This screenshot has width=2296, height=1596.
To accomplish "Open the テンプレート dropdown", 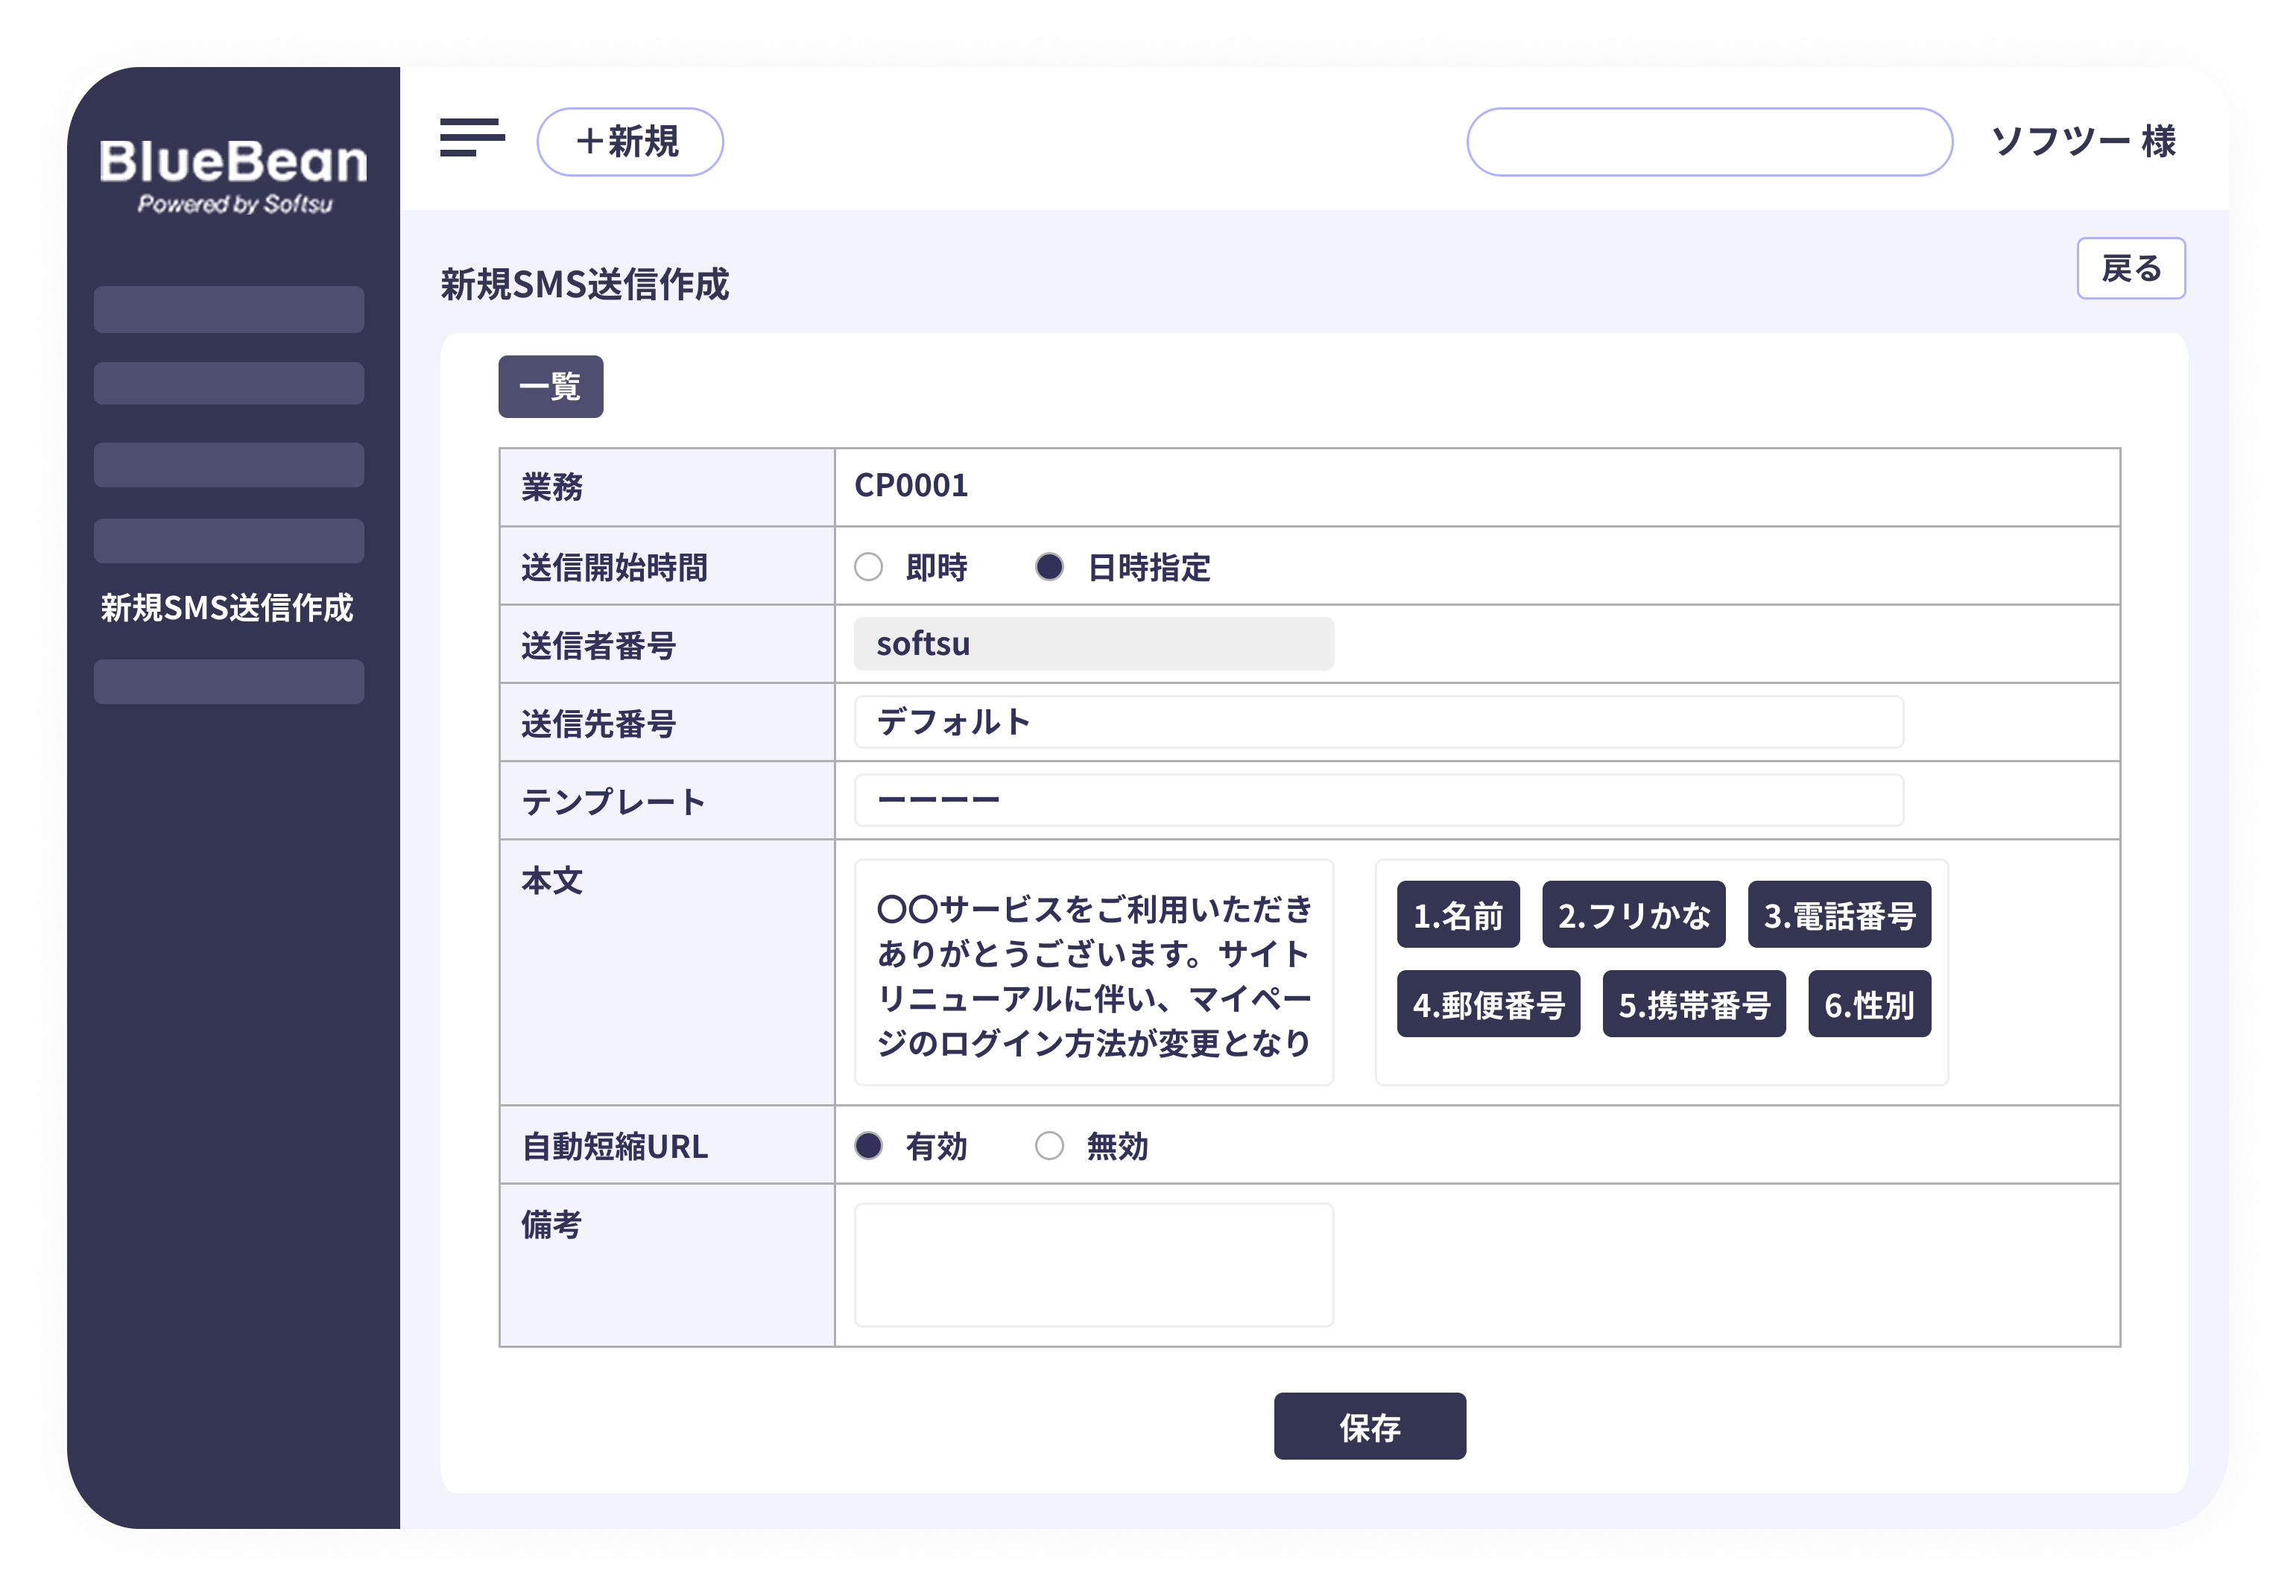I will (1377, 800).
